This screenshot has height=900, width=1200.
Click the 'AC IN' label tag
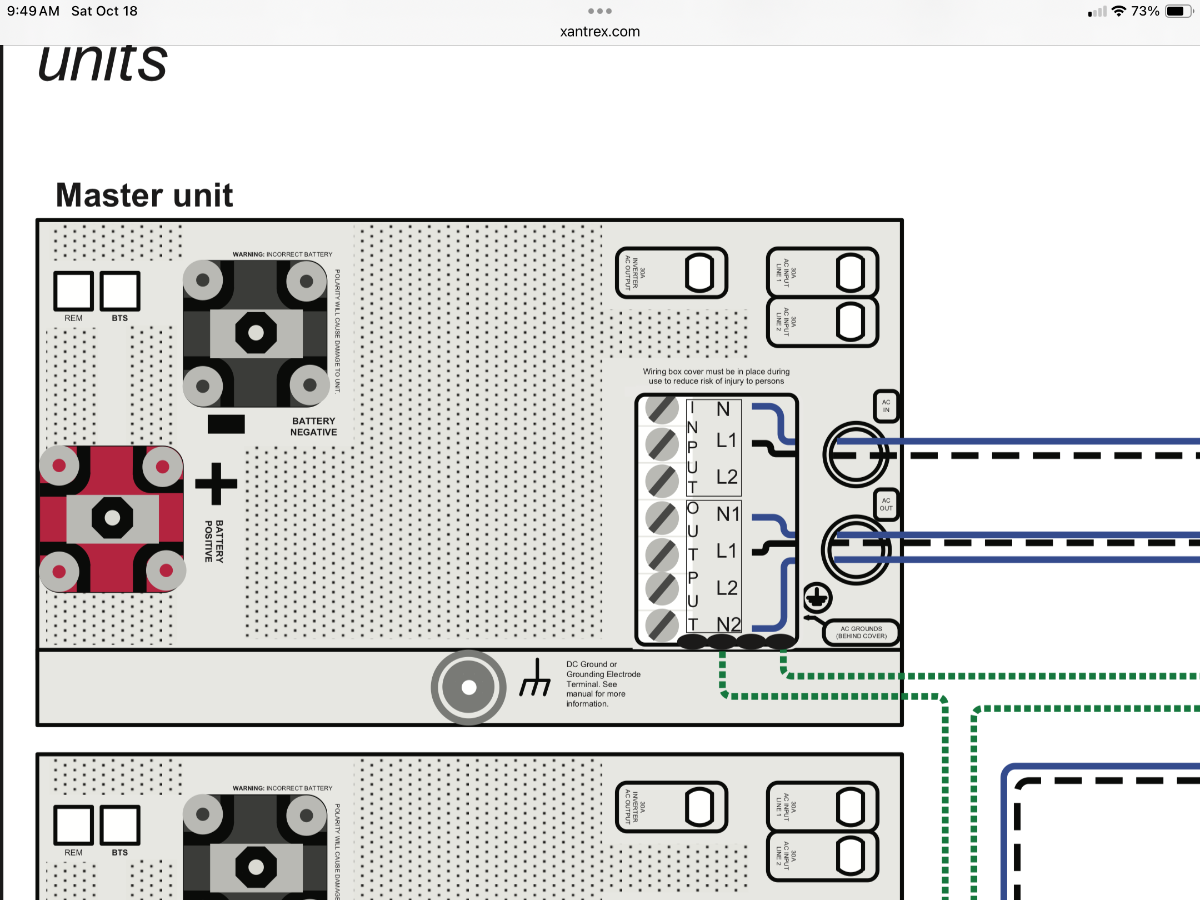pyautogui.click(x=886, y=405)
